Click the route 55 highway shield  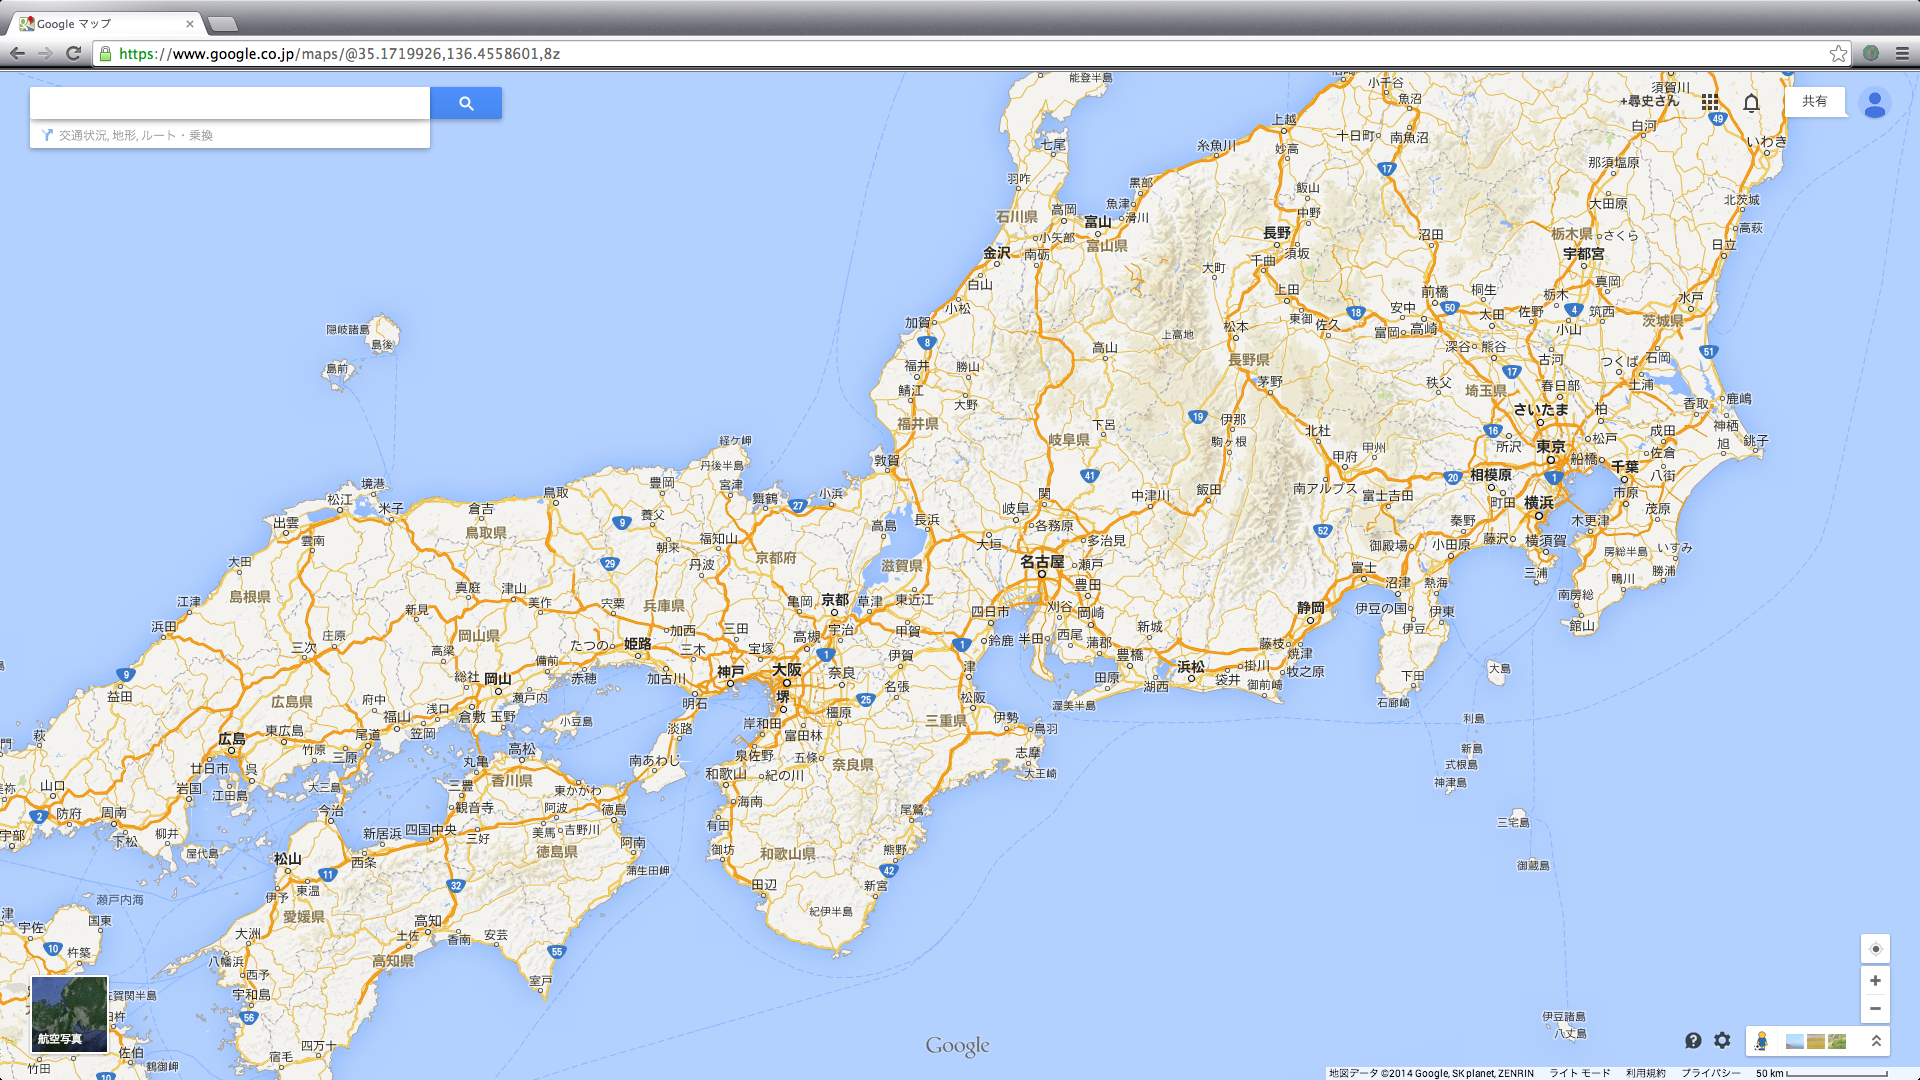(x=557, y=952)
